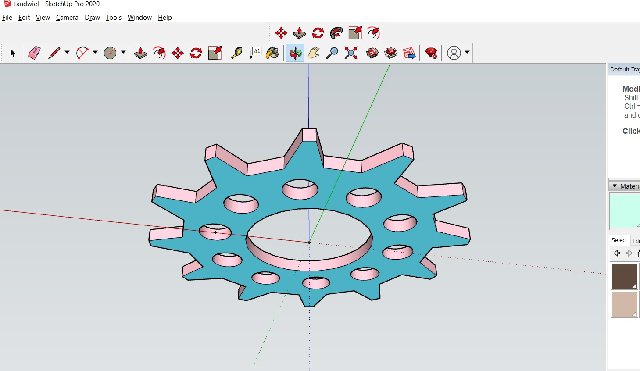Open the Help menu

click(x=165, y=18)
